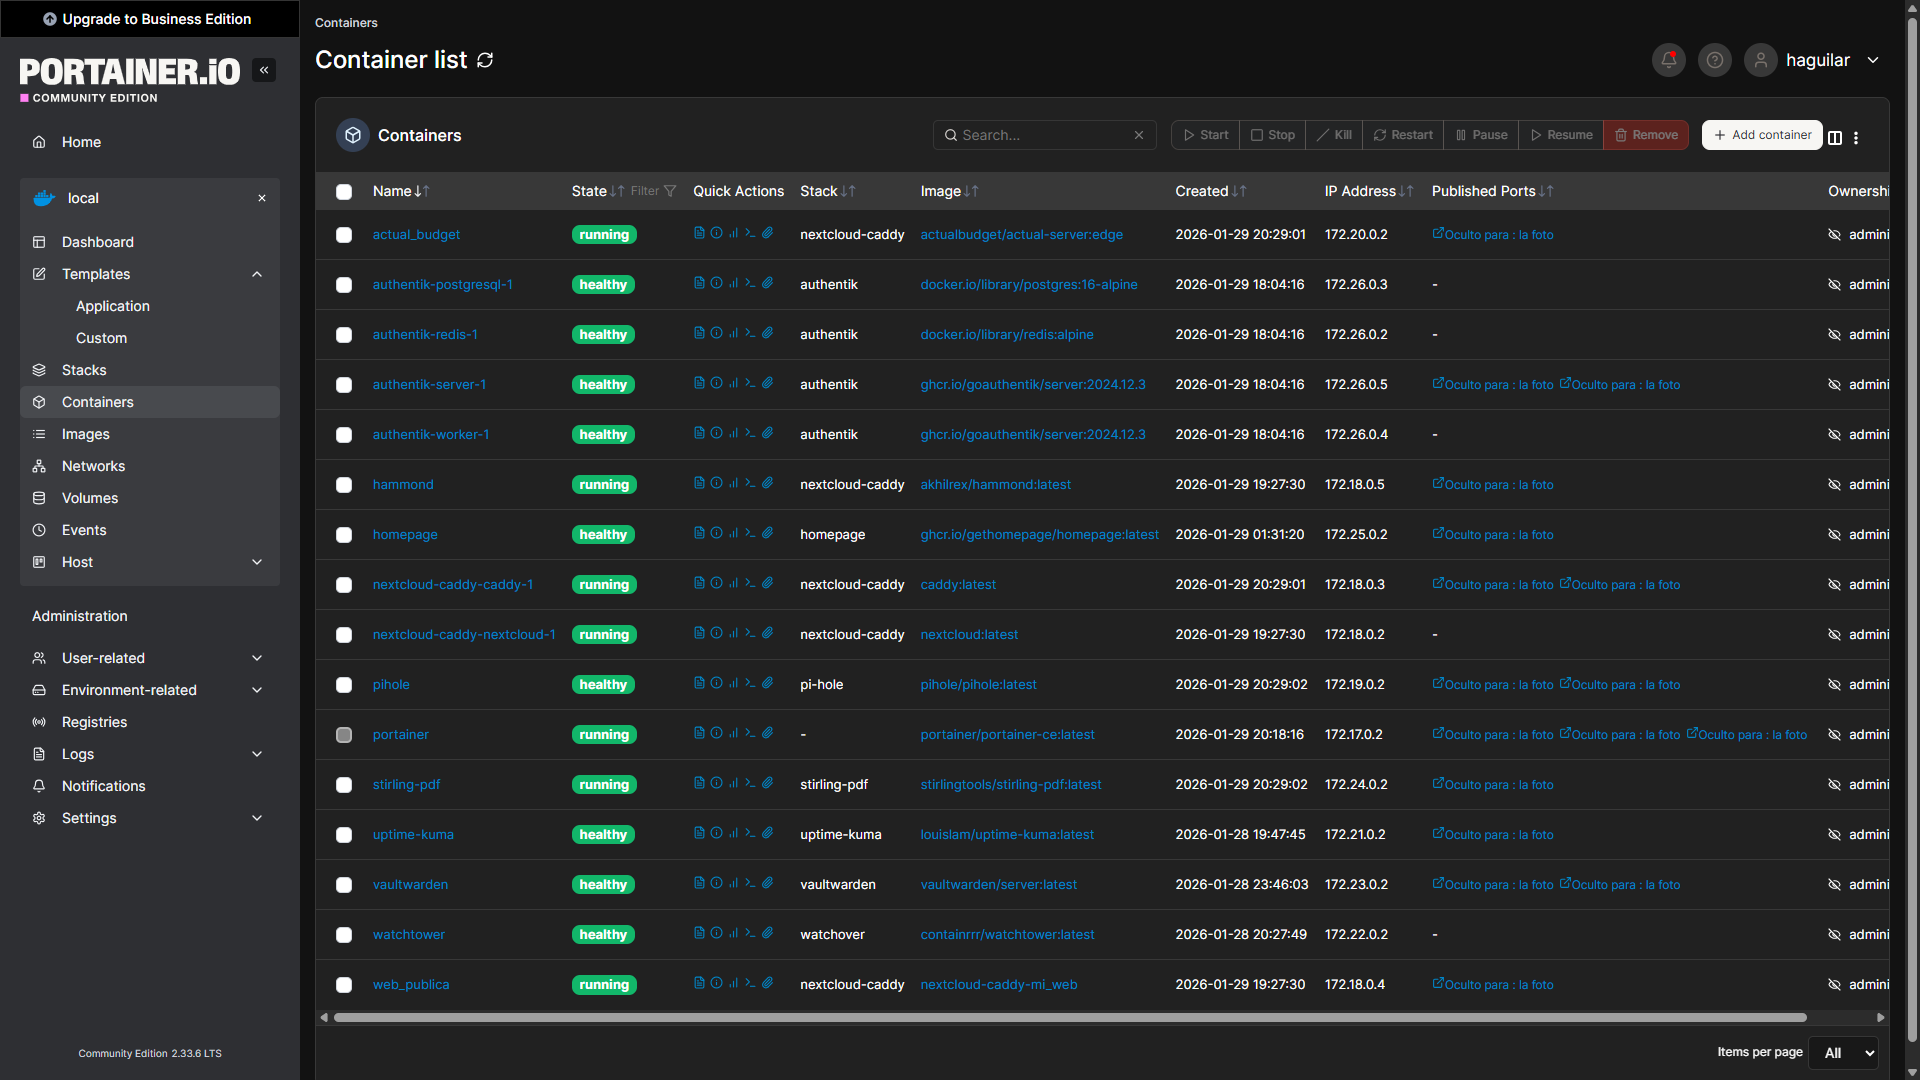Close the local environment with its X

tap(262, 198)
